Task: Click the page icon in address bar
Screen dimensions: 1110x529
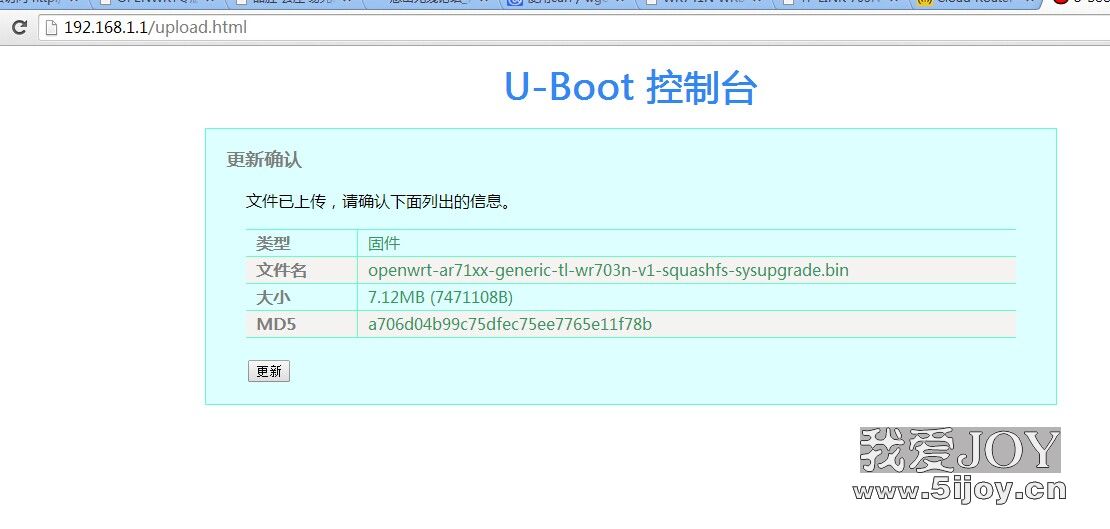Action: pyautogui.click(x=50, y=28)
